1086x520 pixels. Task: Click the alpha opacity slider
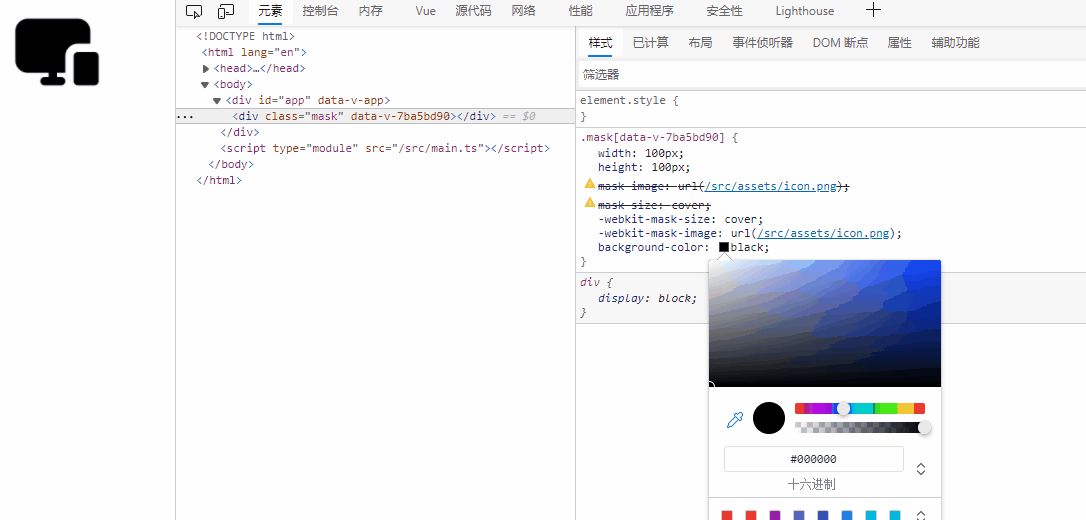tap(860, 428)
